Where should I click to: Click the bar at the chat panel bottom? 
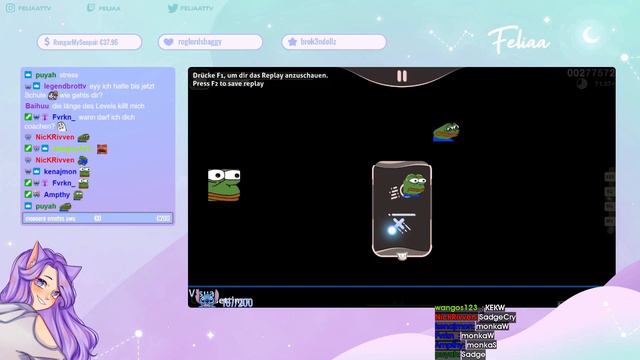click(x=98, y=218)
